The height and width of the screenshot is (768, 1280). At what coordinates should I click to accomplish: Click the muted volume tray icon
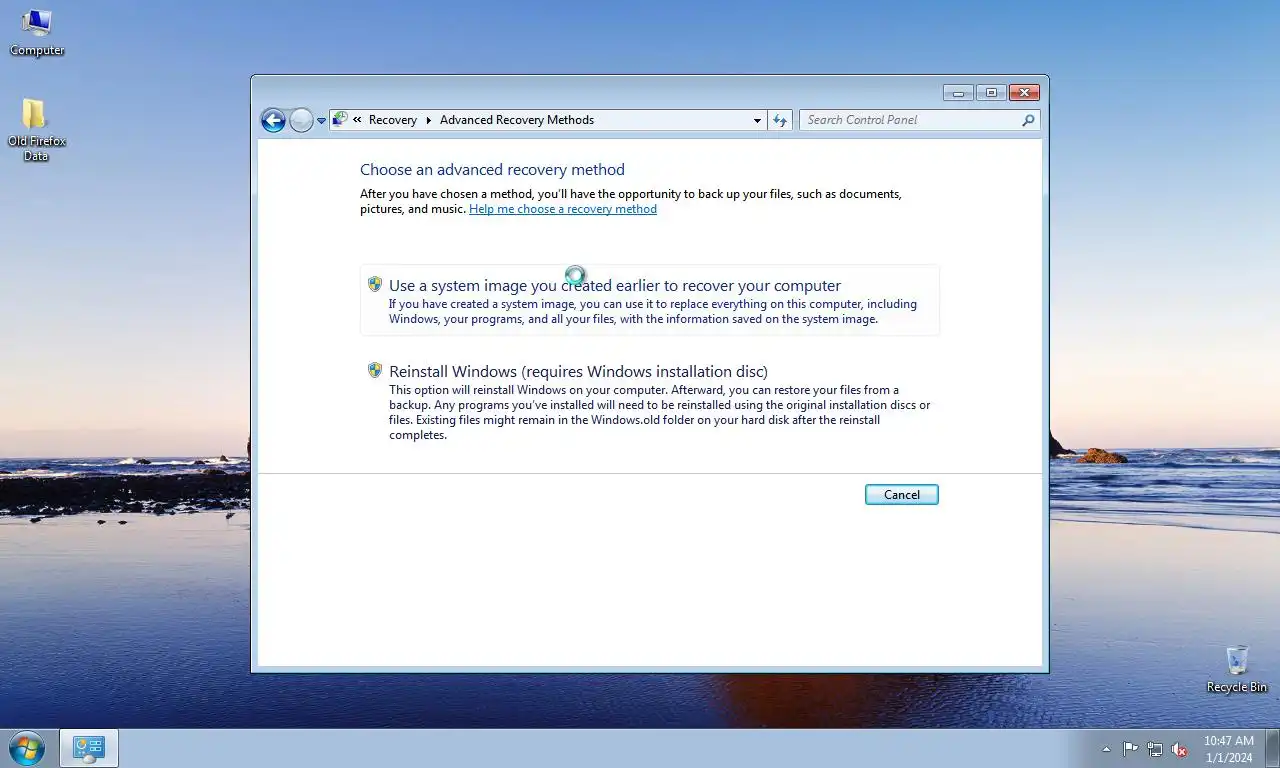pyautogui.click(x=1180, y=749)
